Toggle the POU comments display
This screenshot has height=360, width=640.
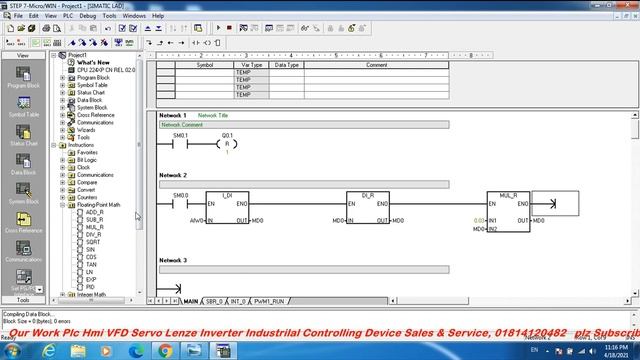[x=36, y=42]
